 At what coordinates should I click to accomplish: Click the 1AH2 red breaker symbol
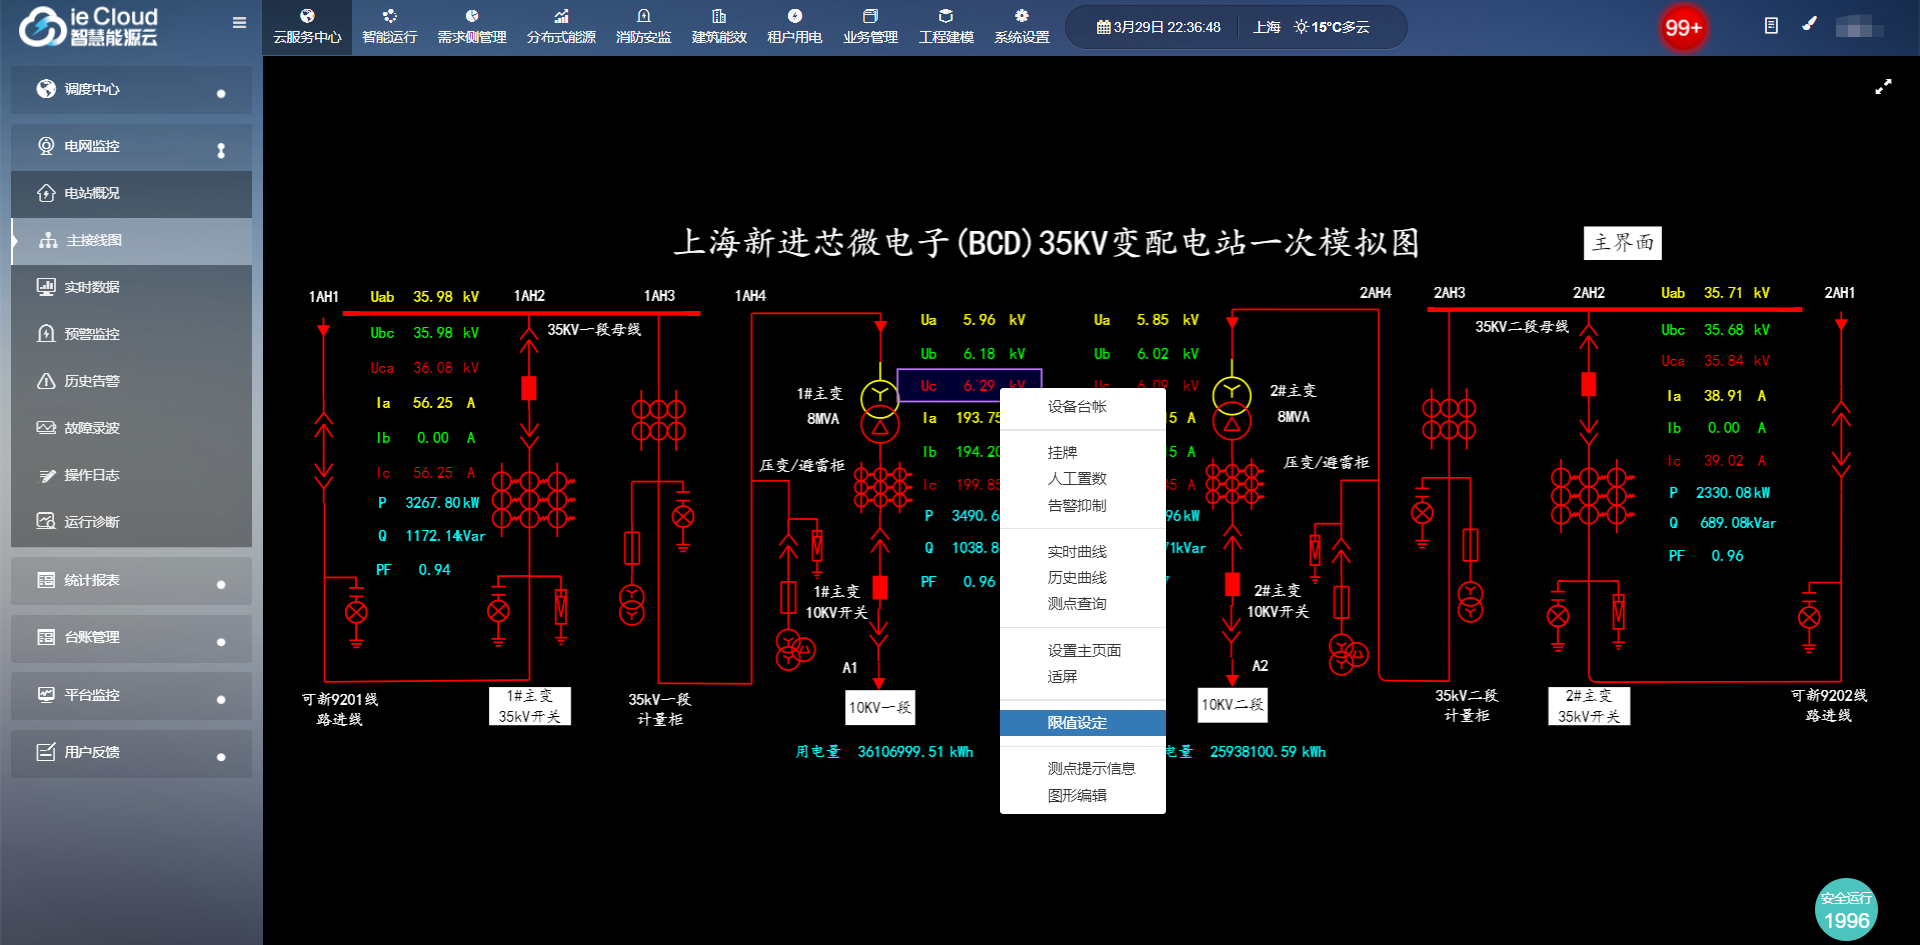pyautogui.click(x=529, y=388)
